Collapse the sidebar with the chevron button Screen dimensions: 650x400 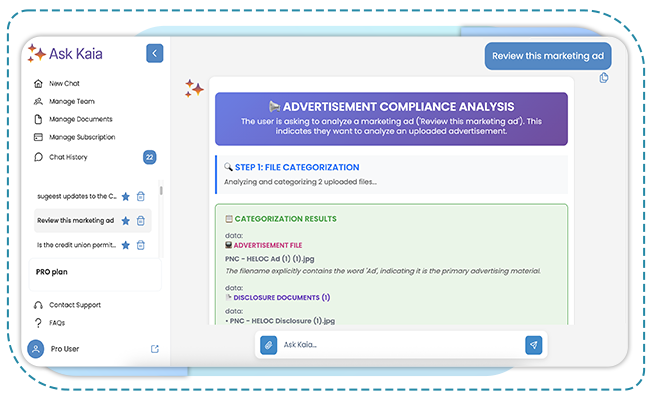pyautogui.click(x=155, y=53)
